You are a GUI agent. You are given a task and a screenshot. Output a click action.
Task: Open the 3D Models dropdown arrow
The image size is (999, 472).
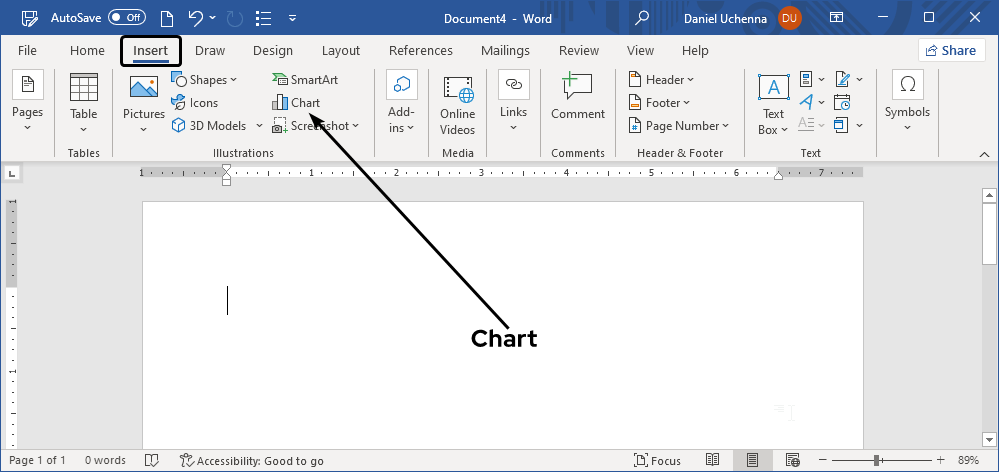[x=259, y=125]
